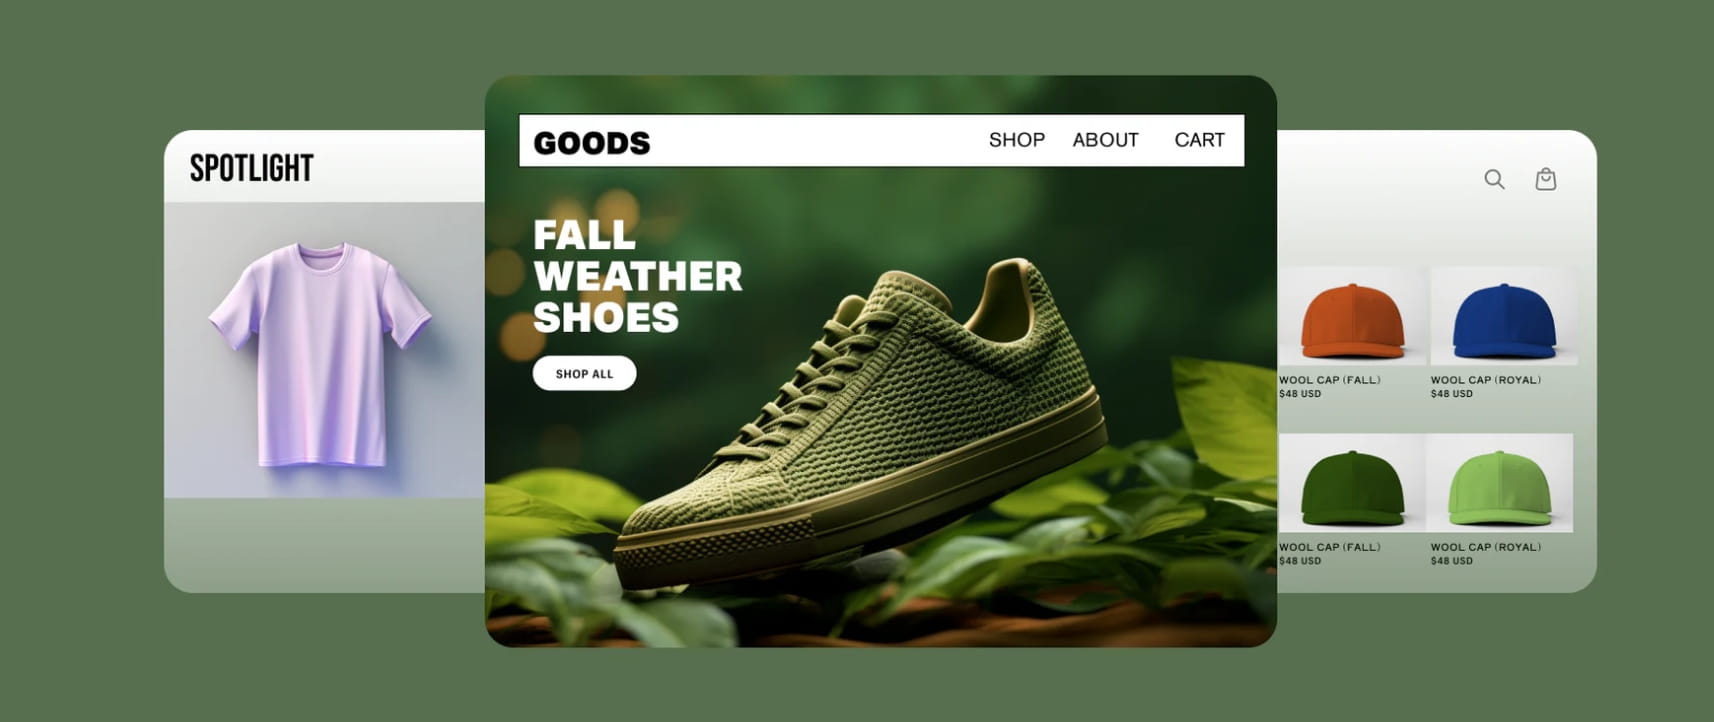Click the SPOTLIGHT heading

coord(252,168)
